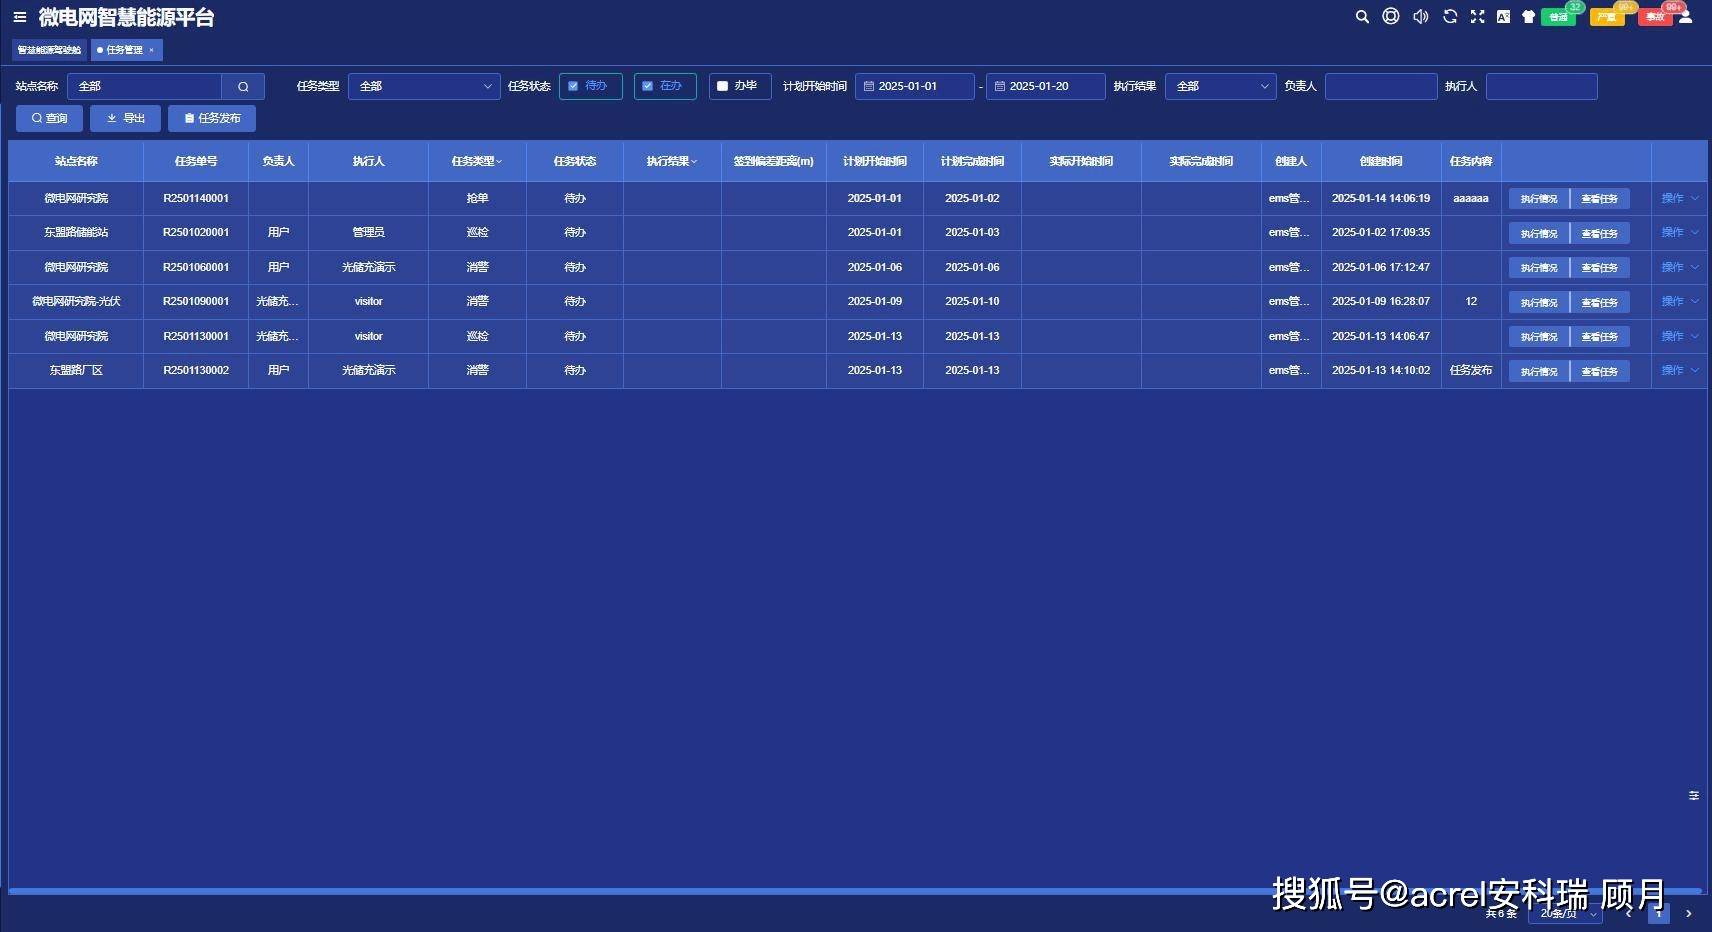This screenshot has width=1712, height=932.
Task: Open the theme shirt icon
Action: tap(1528, 17)
